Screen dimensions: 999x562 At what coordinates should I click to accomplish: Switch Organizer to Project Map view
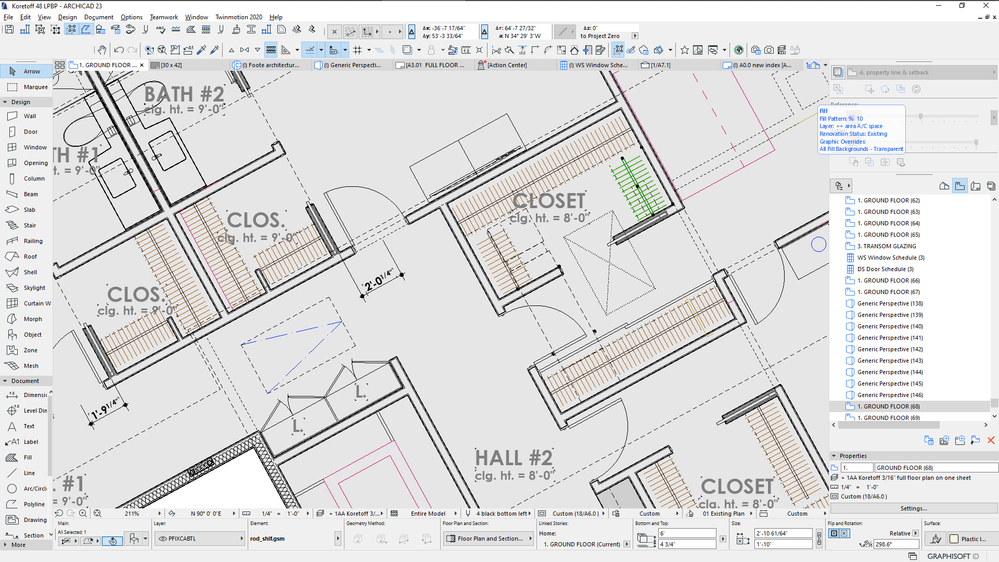(944, 186)
